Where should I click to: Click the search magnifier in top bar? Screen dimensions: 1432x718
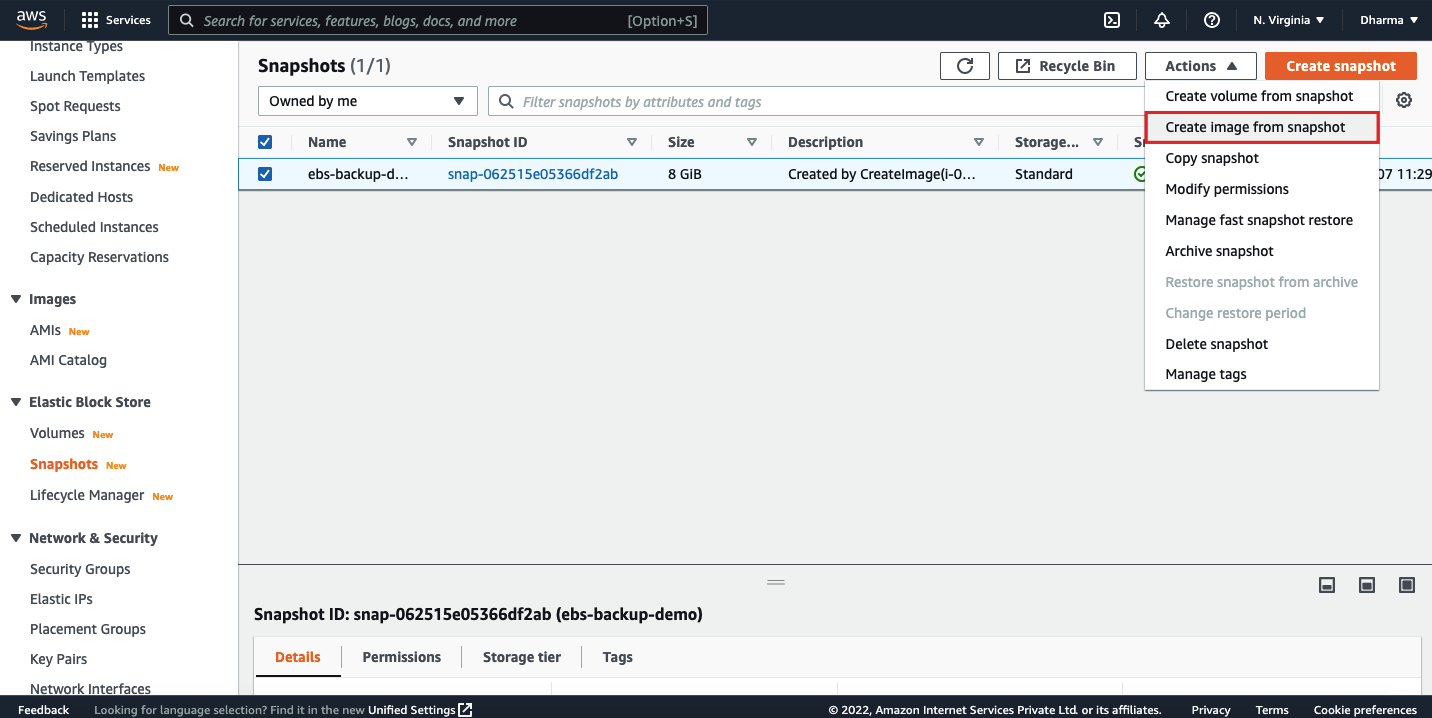[187, 20]
